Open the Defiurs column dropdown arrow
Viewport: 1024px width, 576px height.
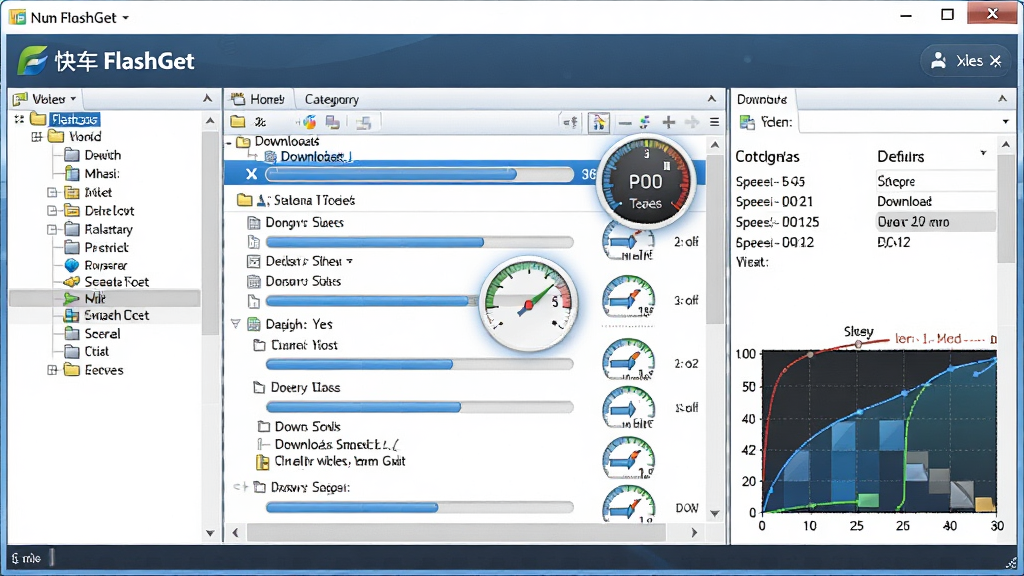[983, 153]
